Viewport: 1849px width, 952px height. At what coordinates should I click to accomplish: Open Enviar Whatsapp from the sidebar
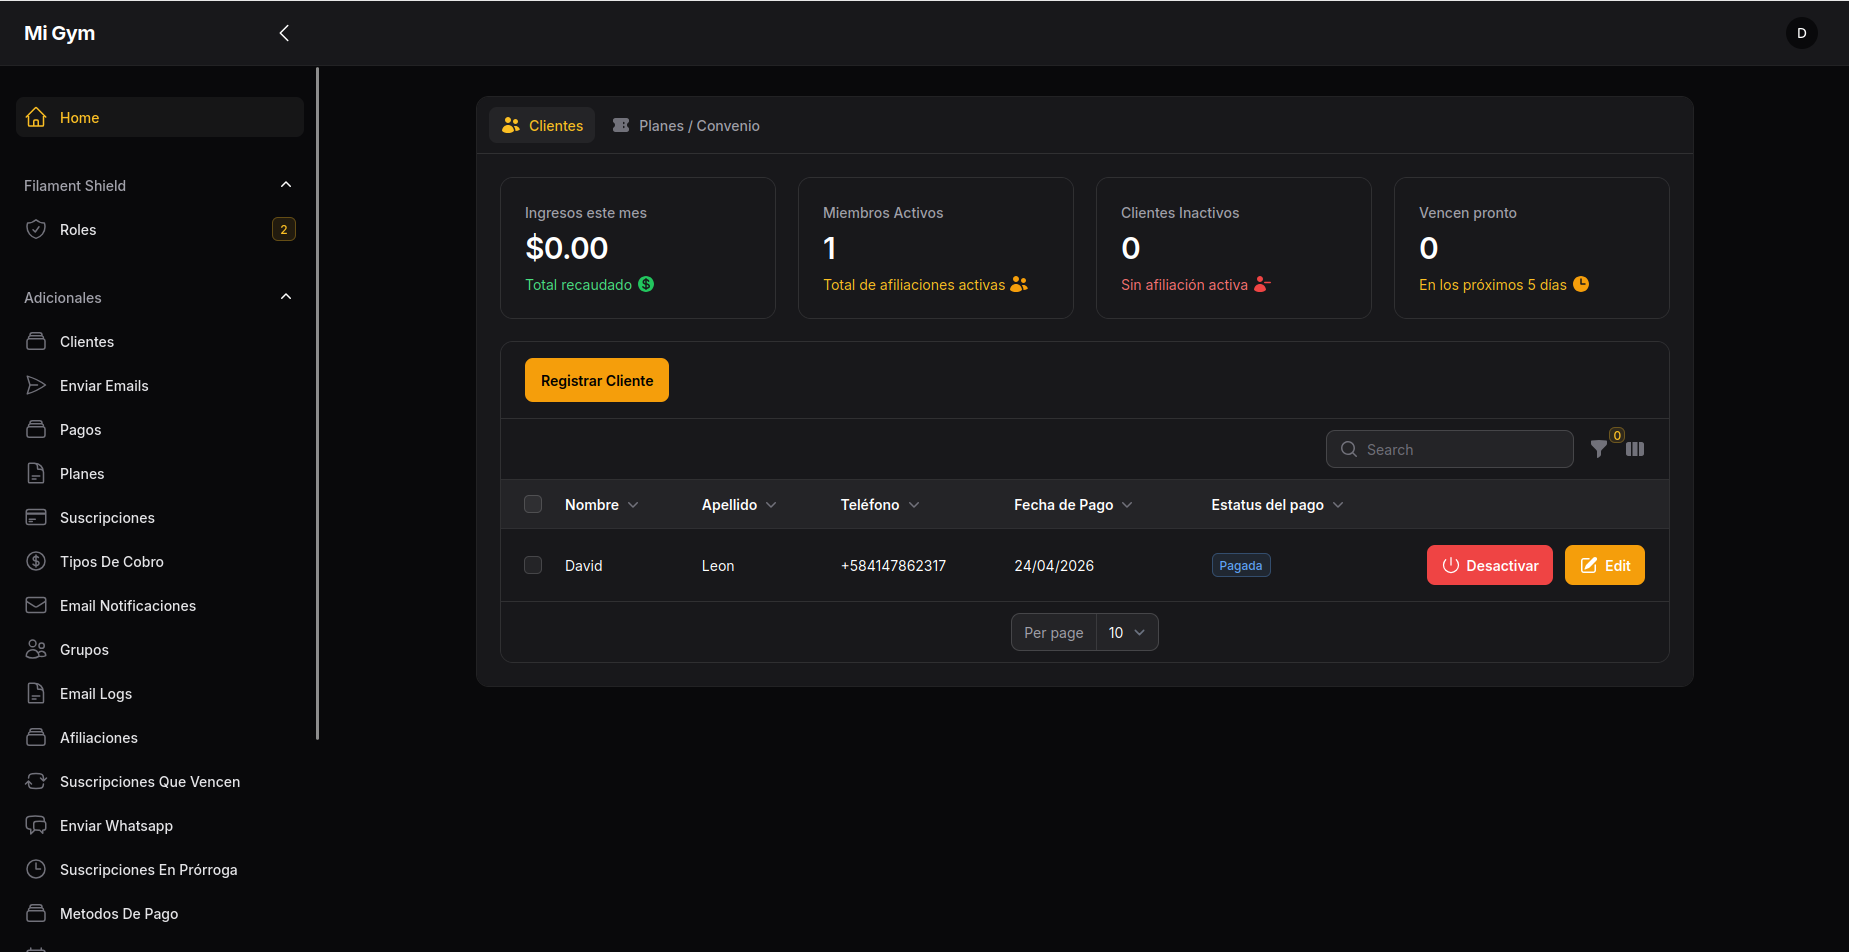pyautogui.click(x=116, y=826)
